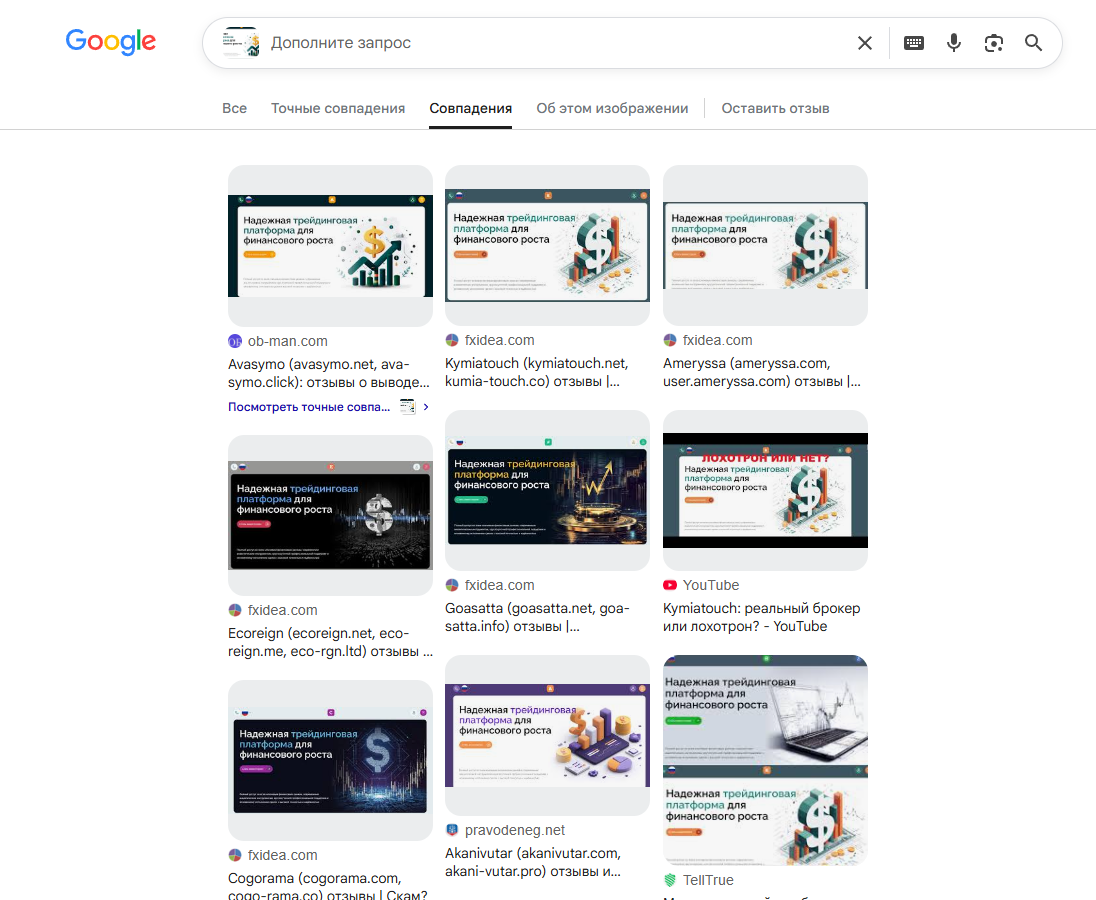The height and width of the screenshot is (900, 1096).
Task: Click chevron next to 'Посмотреть точные совпа...'
Action: [426, 407]
